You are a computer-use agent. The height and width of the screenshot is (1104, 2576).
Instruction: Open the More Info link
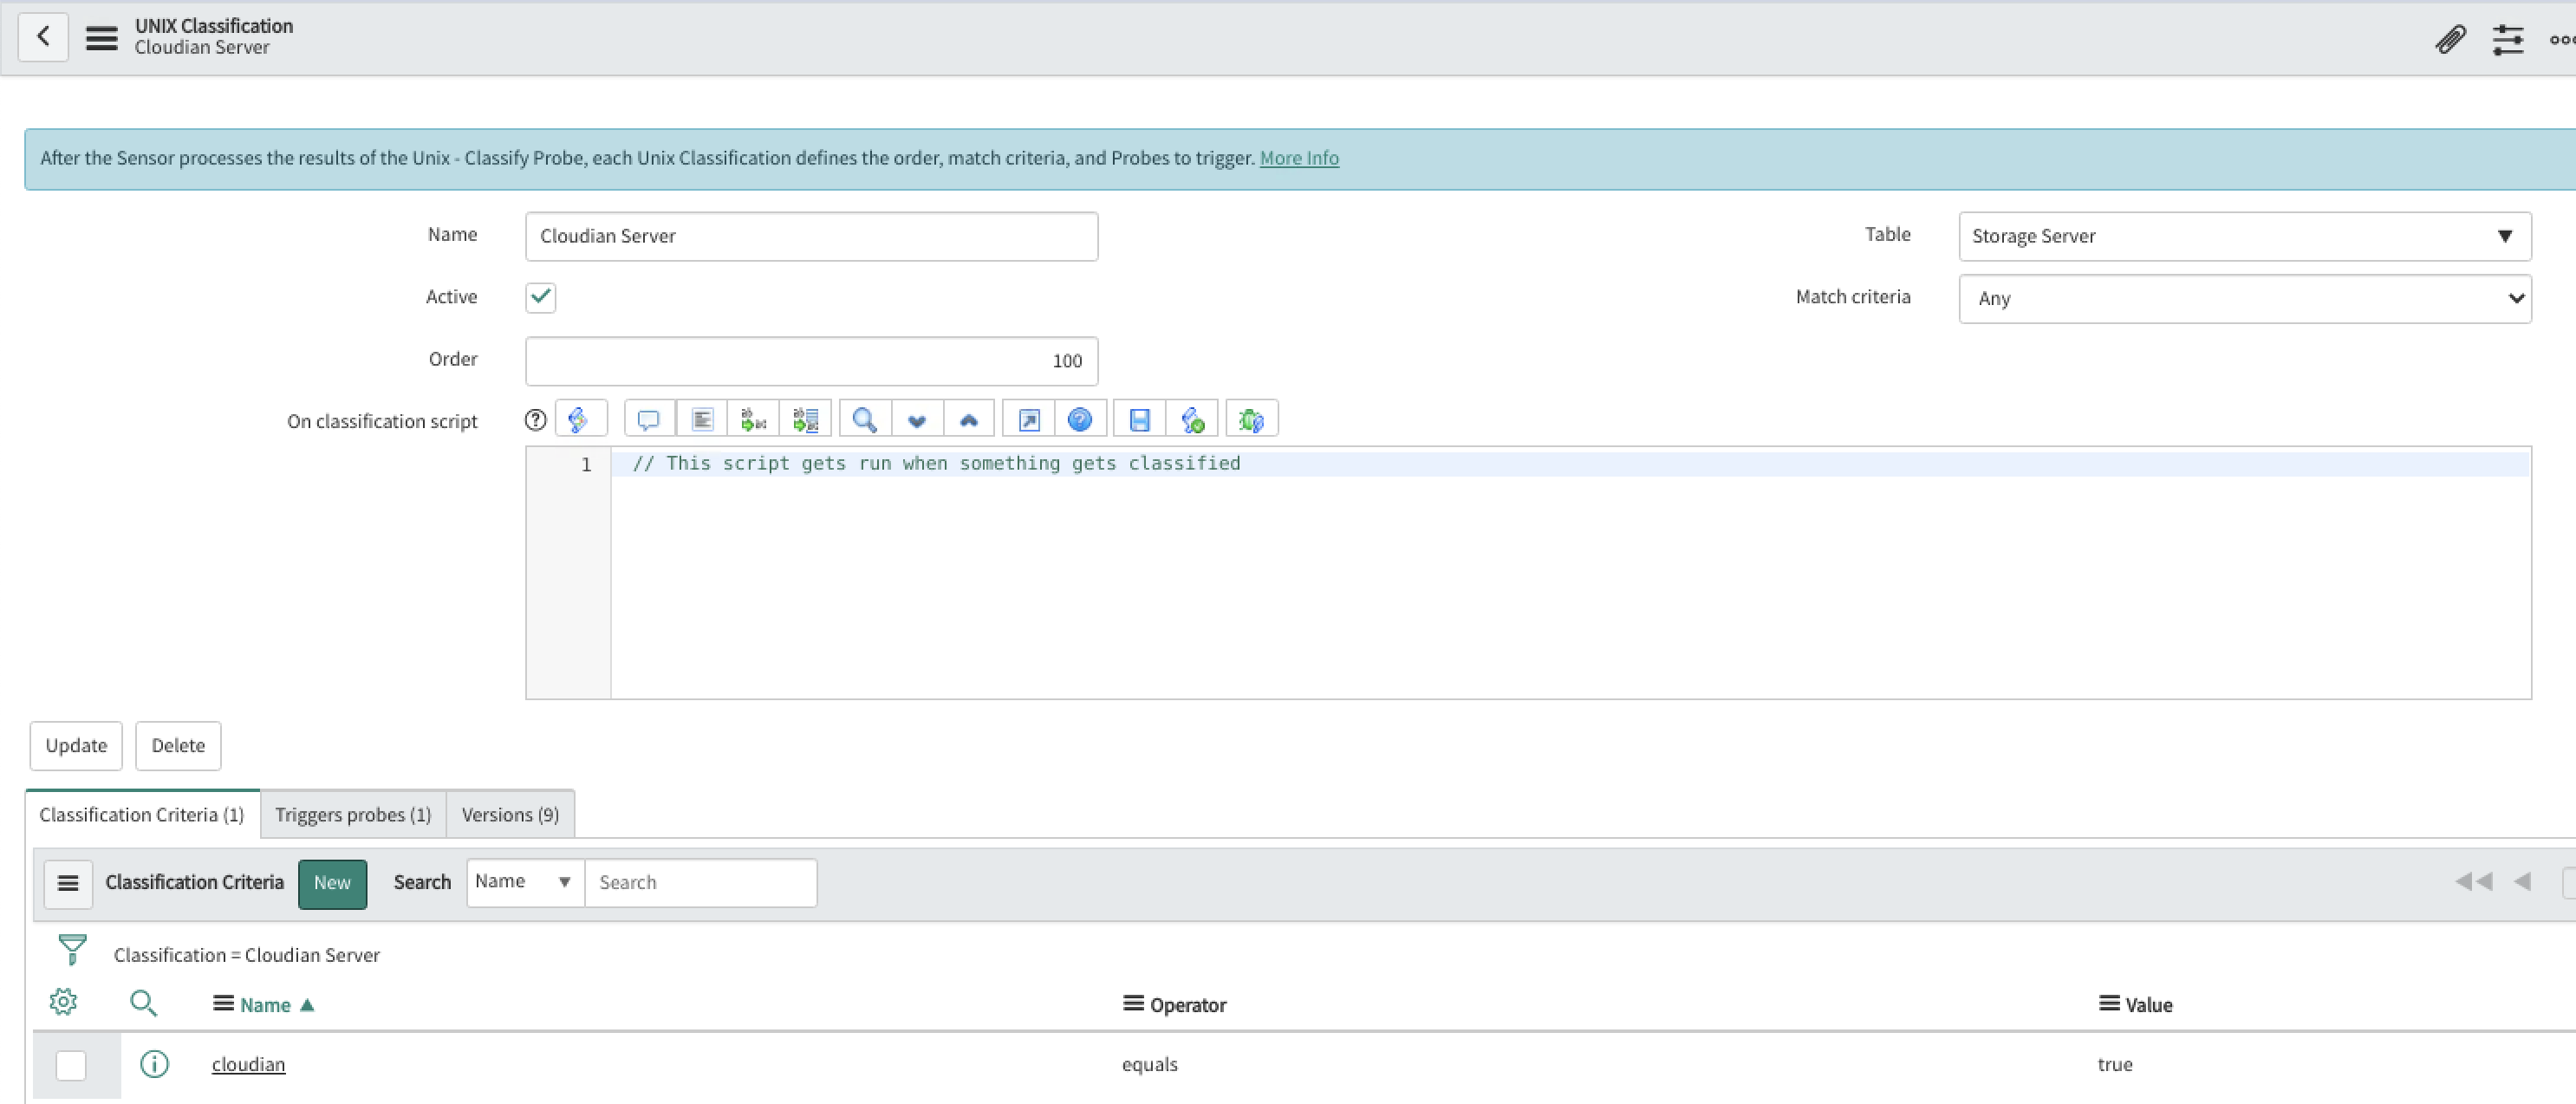1299,158
